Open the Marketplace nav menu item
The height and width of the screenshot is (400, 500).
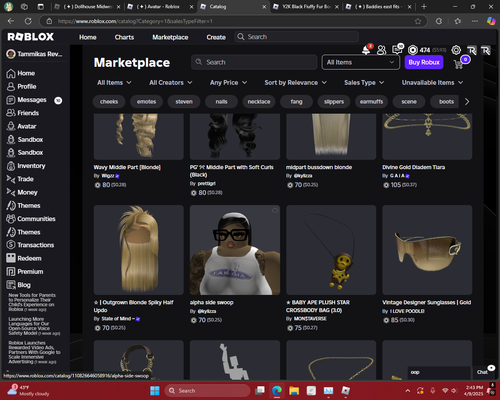(x=170, y=37)
